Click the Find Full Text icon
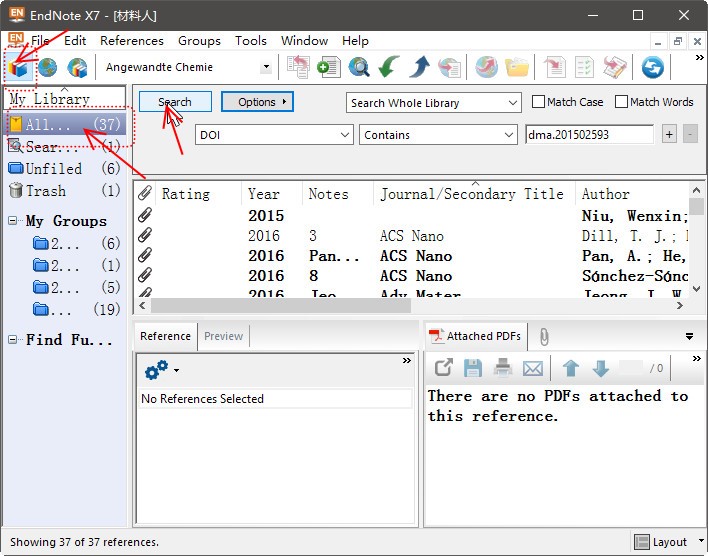This screenshot has width=708, height=556. [x=449, y=67]
